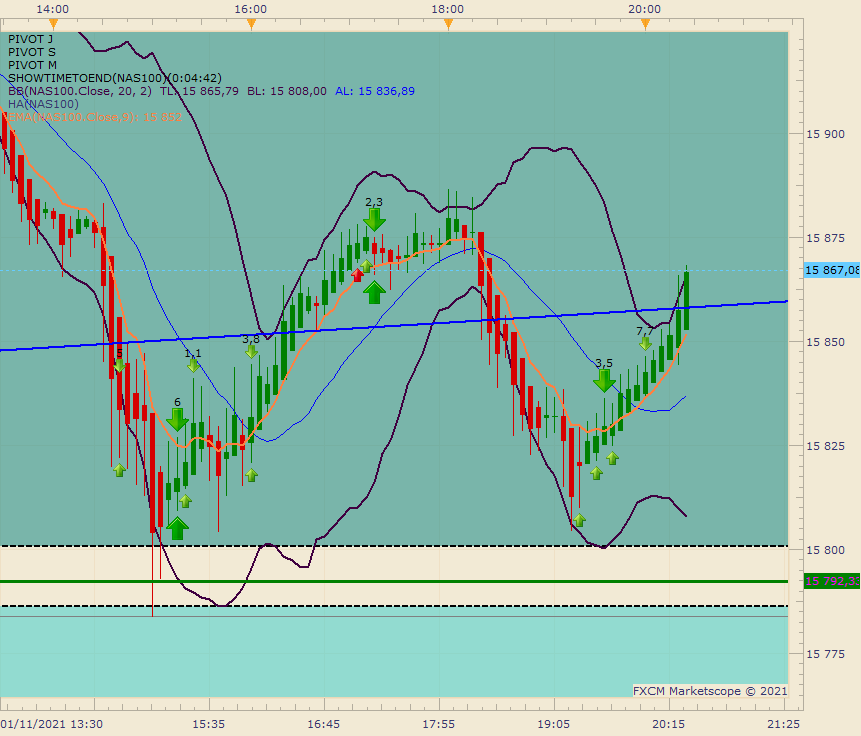
Task: Click the small down arrow labeled 5
Action: [120, 365]
